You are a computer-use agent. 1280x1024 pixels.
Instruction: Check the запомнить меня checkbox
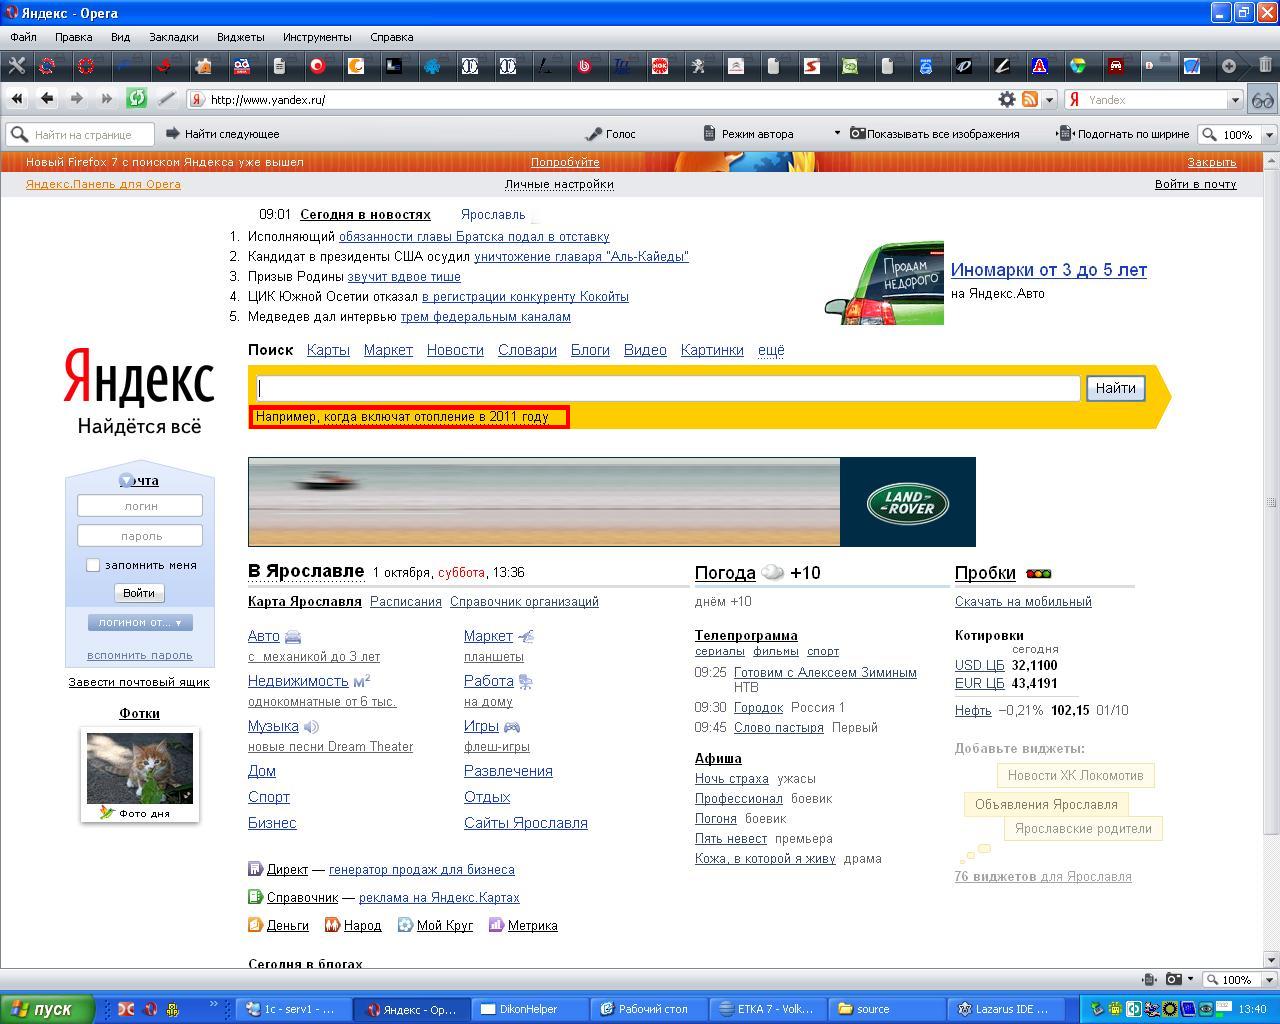click(x=93, y=565)
